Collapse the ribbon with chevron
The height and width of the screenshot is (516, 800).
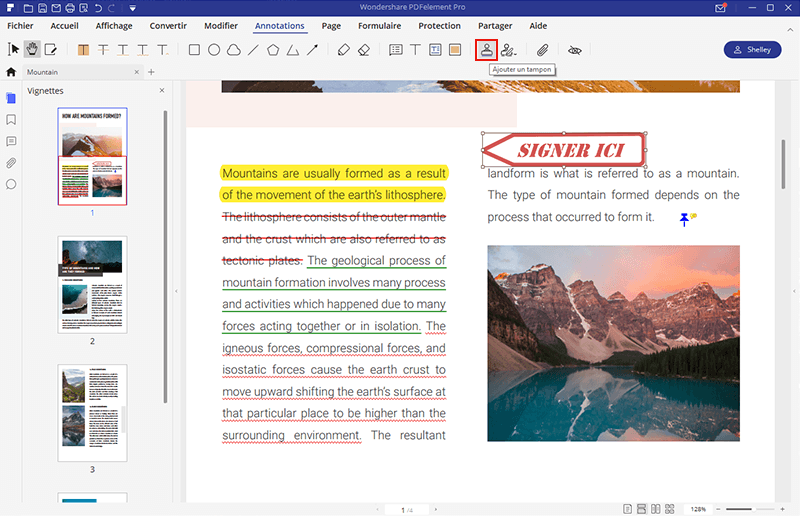pos(790,29)
